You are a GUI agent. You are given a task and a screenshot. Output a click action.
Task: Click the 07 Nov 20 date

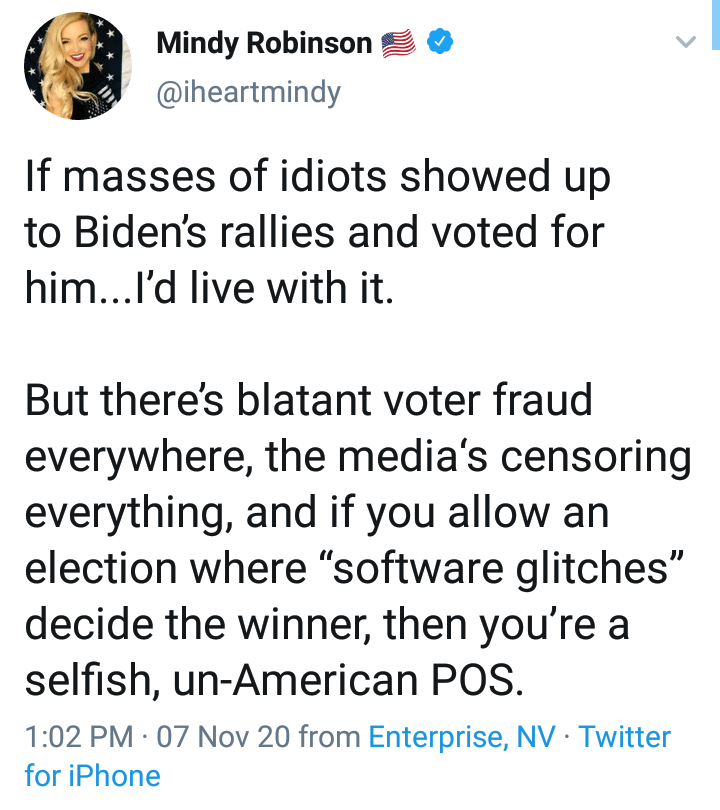click(224, 738)
